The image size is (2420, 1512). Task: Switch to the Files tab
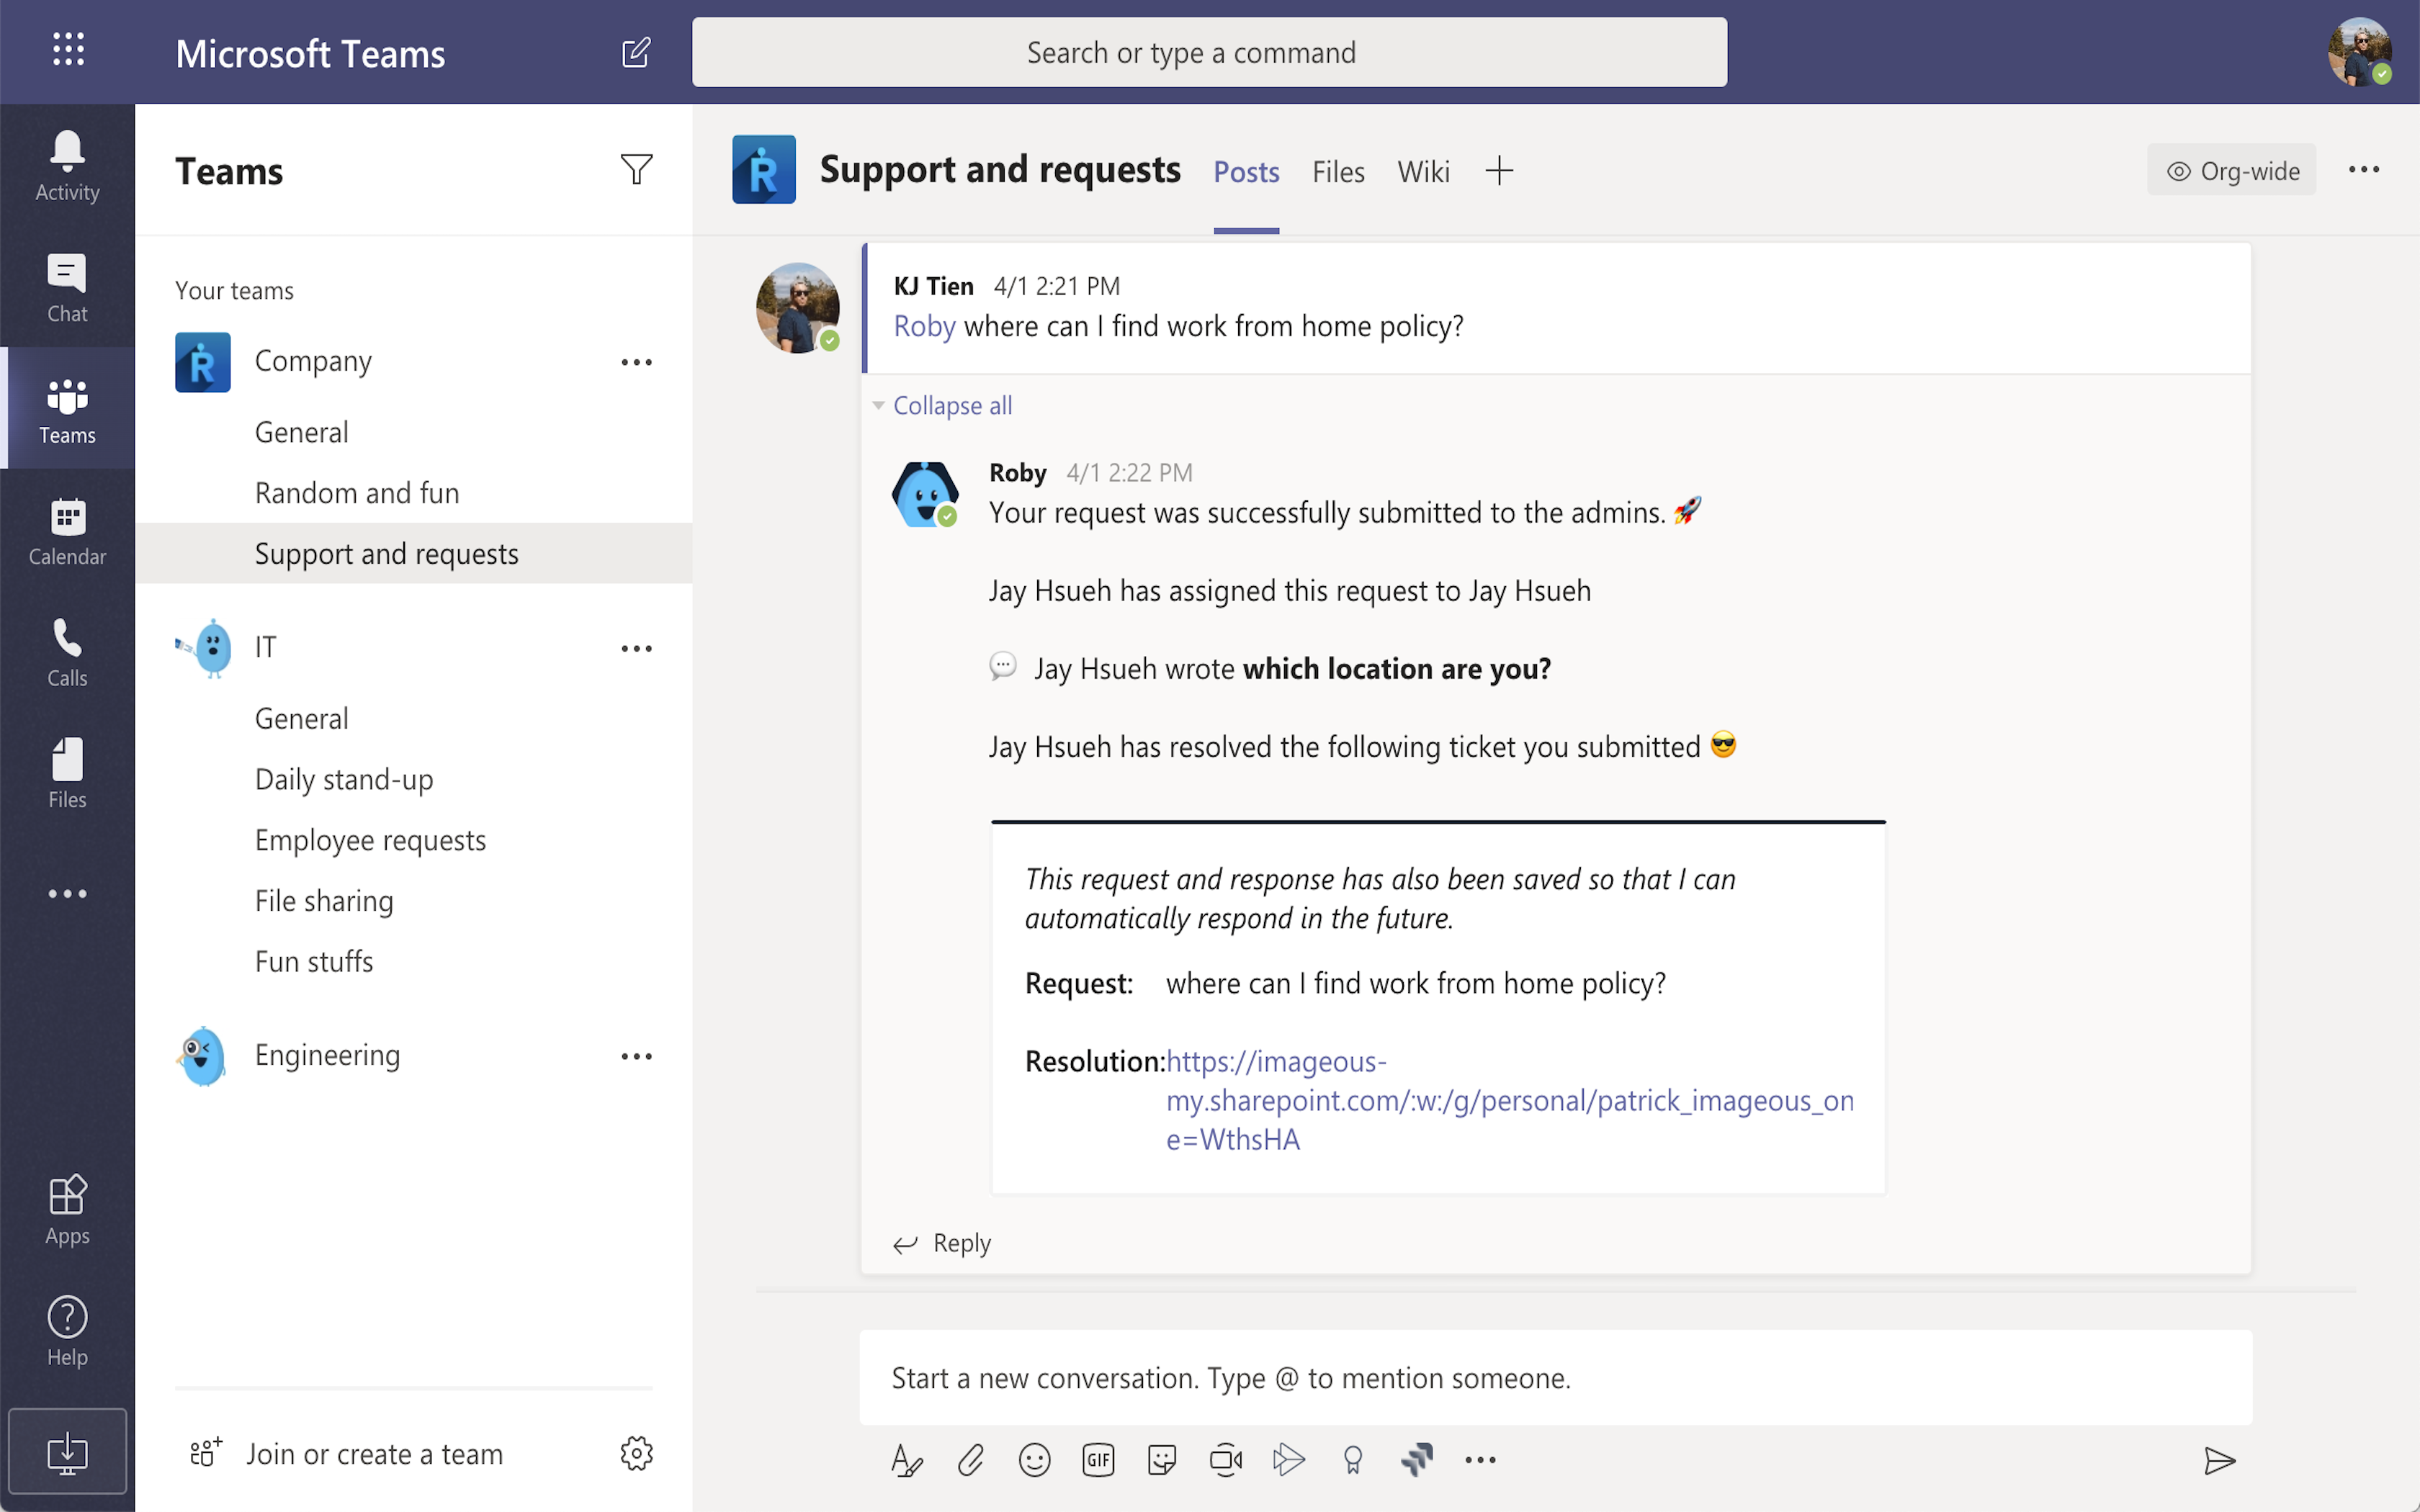1338,172
